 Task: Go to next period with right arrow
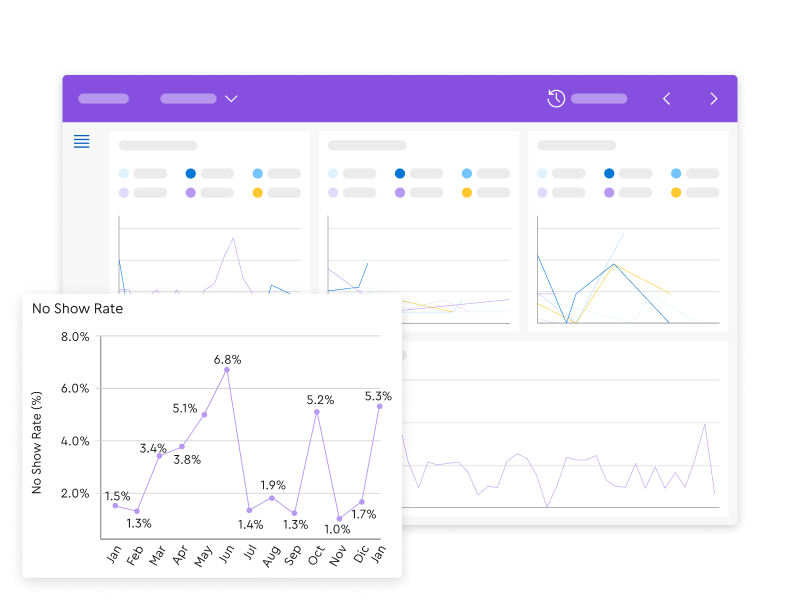click(714, 98)
